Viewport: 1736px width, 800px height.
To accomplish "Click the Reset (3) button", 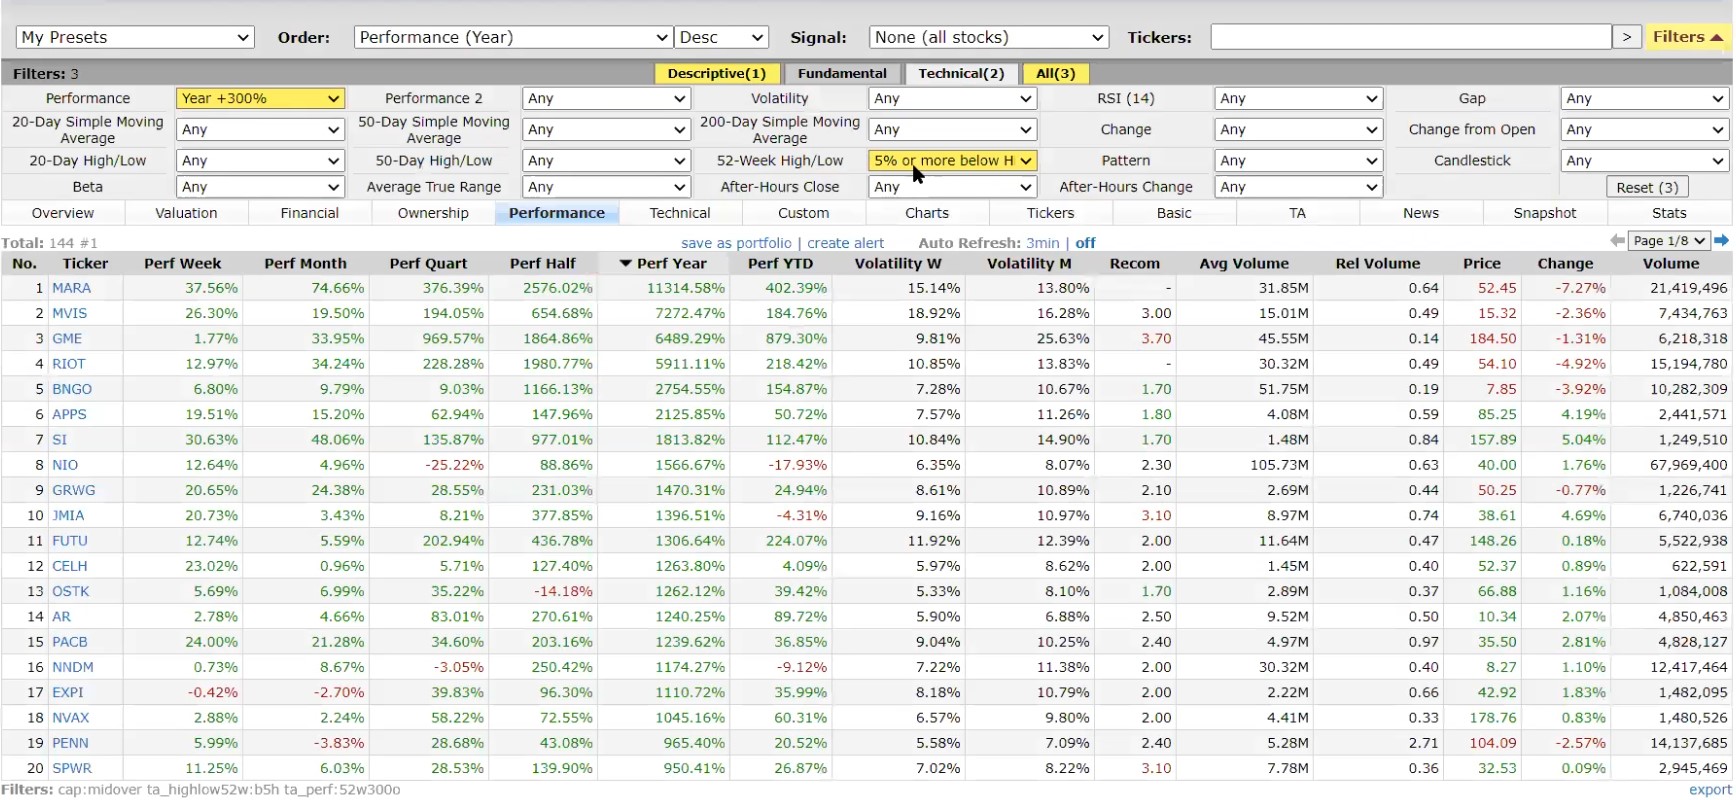I will click(x=1647, y=187).
